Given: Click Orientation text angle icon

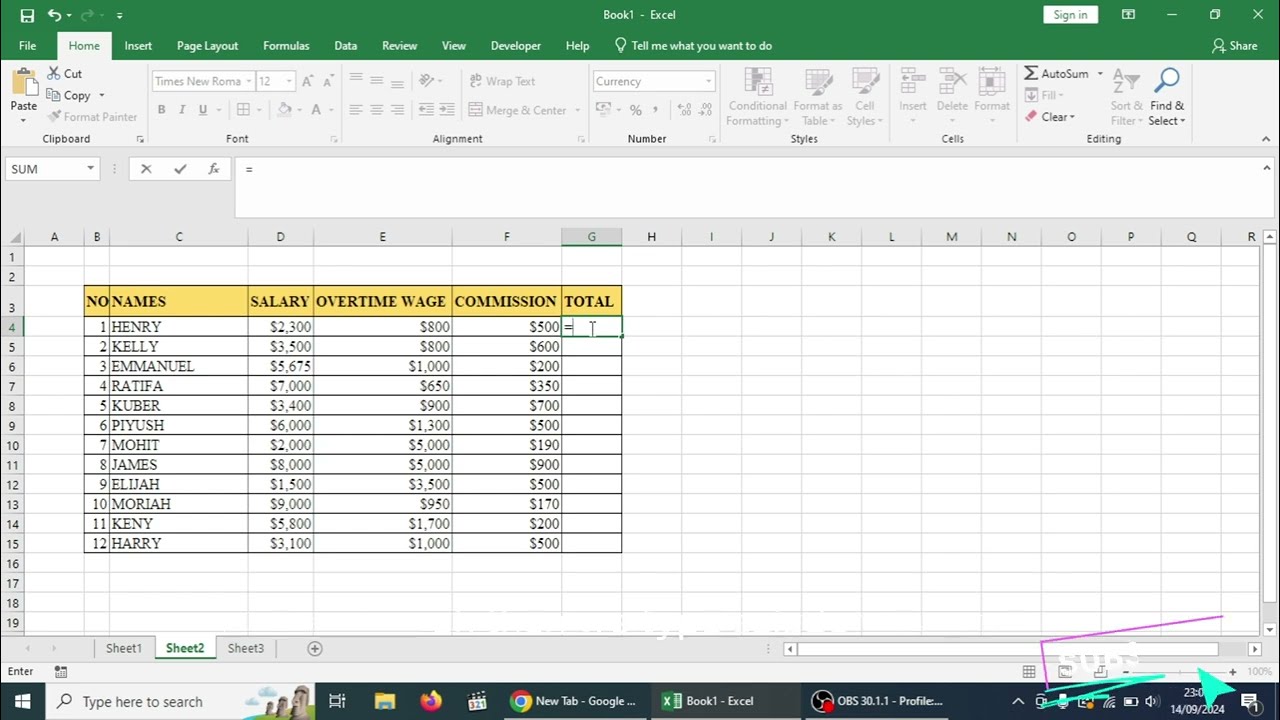Looking at the screenshot, I should (427, 81).
